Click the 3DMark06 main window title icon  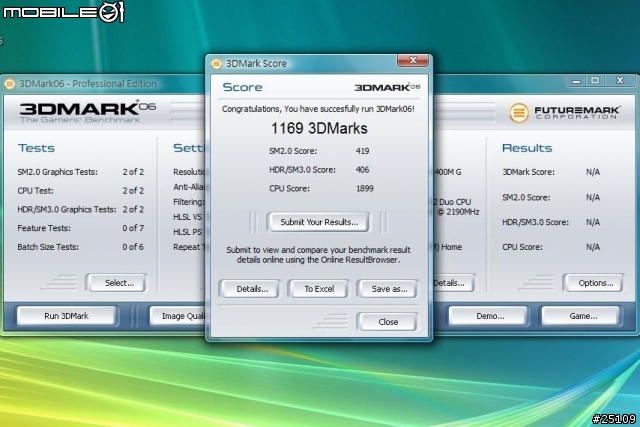pos(9,84)
